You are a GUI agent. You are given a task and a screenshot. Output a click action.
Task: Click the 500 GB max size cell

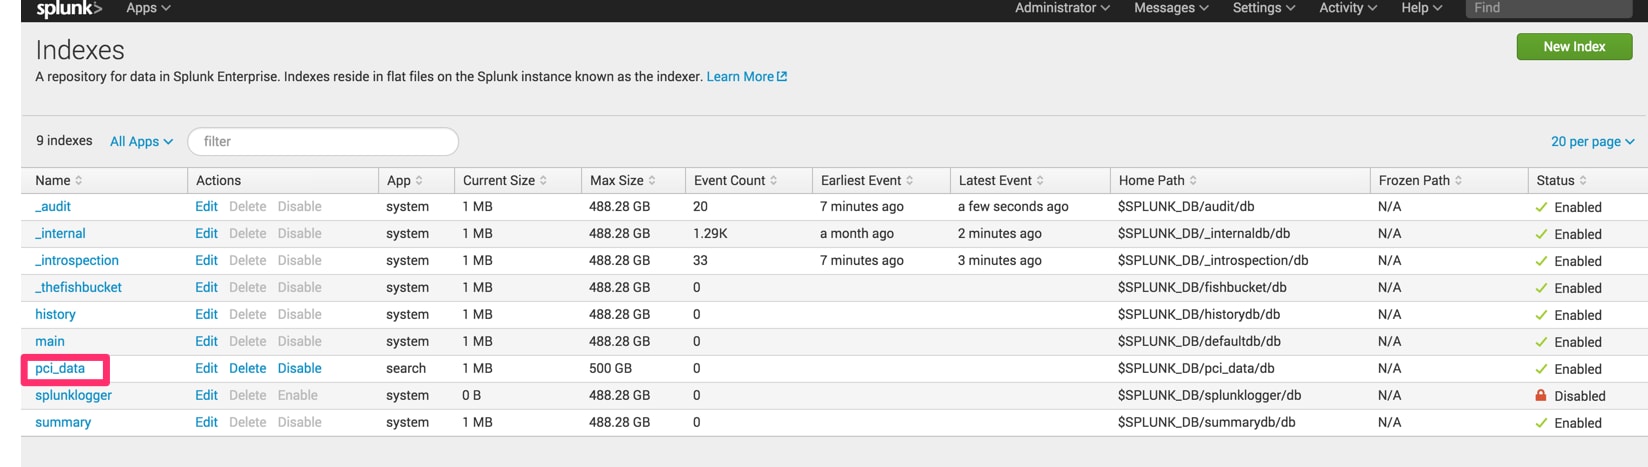[x=610, y=369]
